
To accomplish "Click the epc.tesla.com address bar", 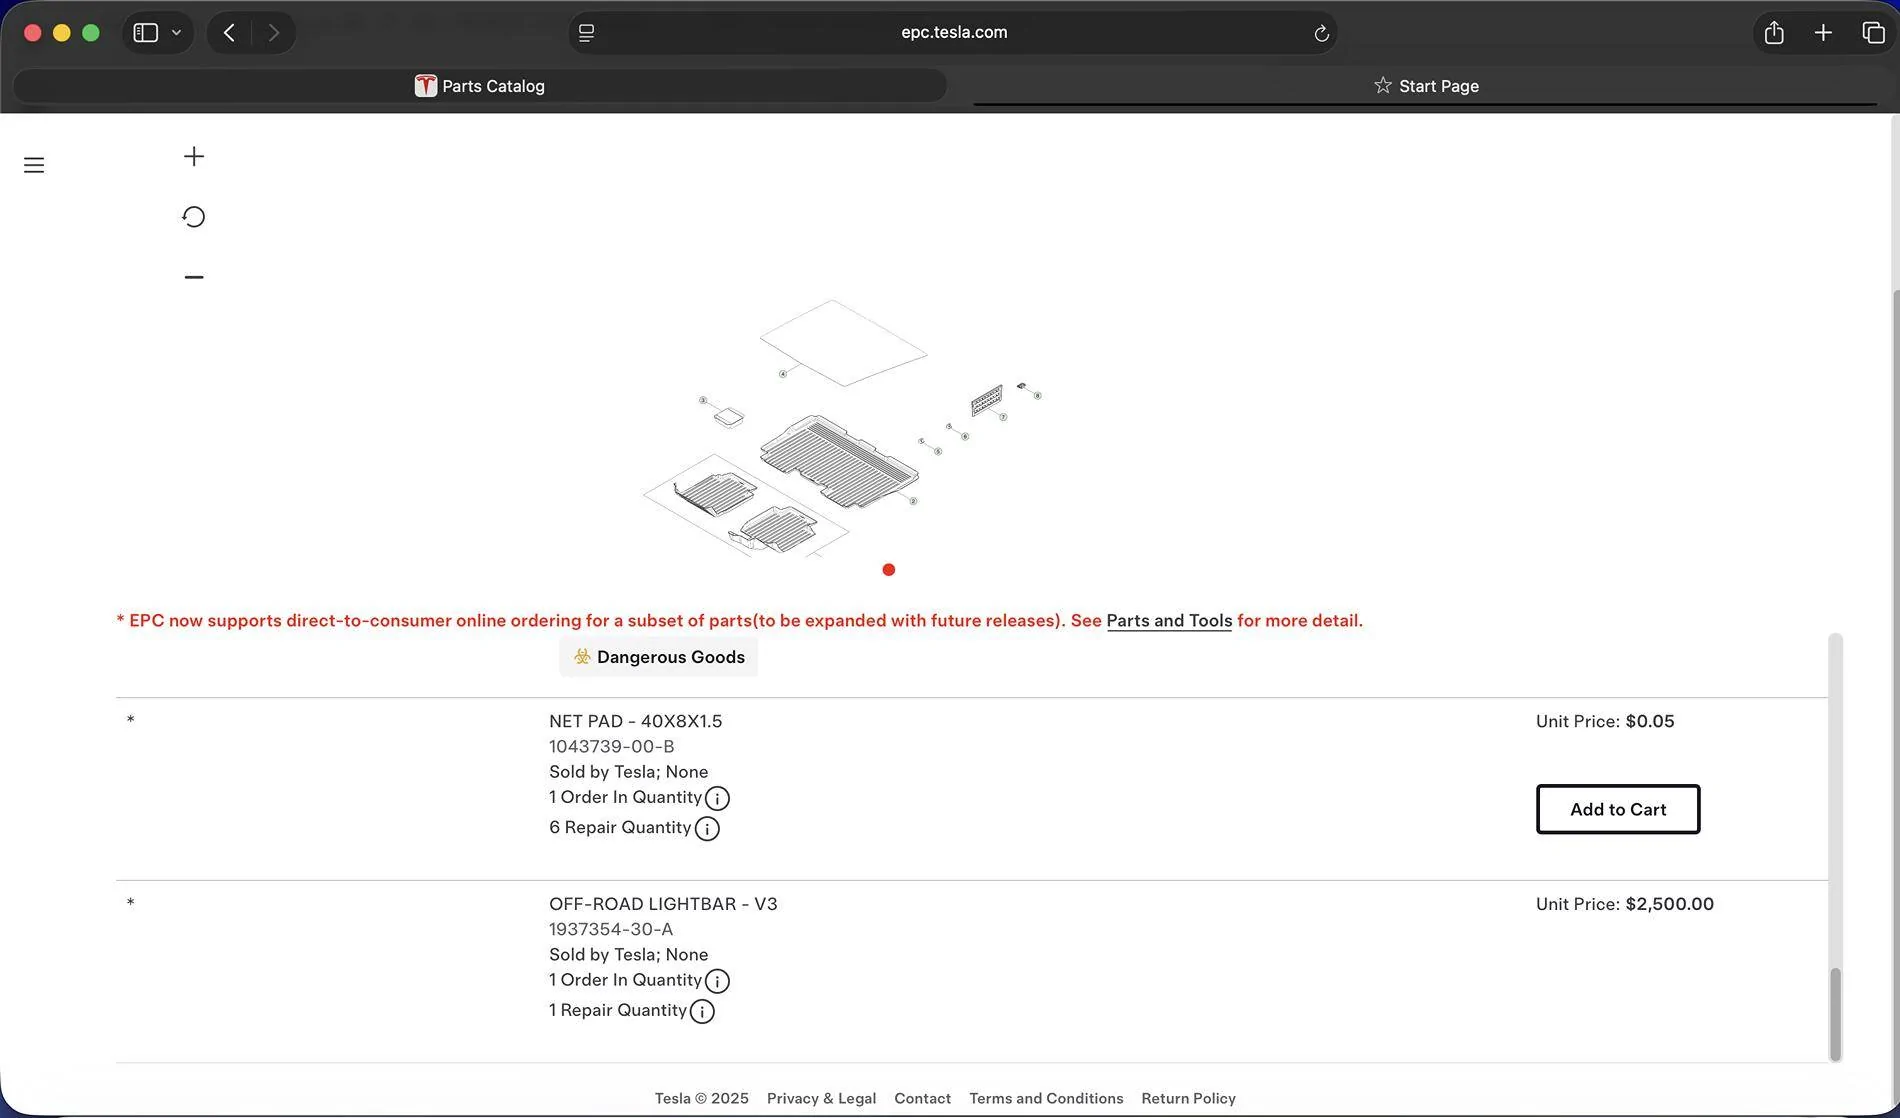I will (953, 32).
